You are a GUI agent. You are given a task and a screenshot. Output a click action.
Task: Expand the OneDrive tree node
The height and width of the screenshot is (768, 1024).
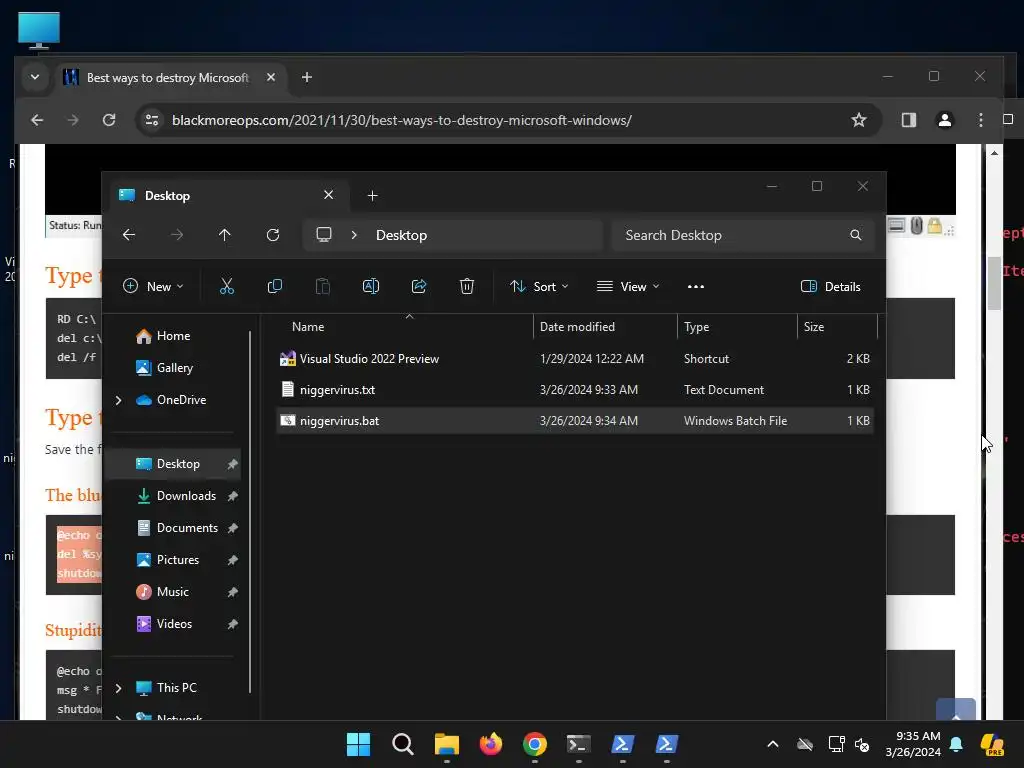click(x=118, y=400)
